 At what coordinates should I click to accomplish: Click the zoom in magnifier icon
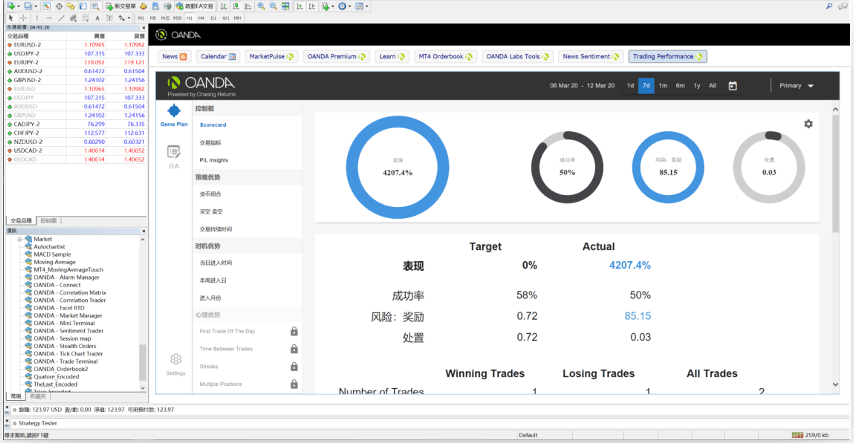click(x=261, y=6)
